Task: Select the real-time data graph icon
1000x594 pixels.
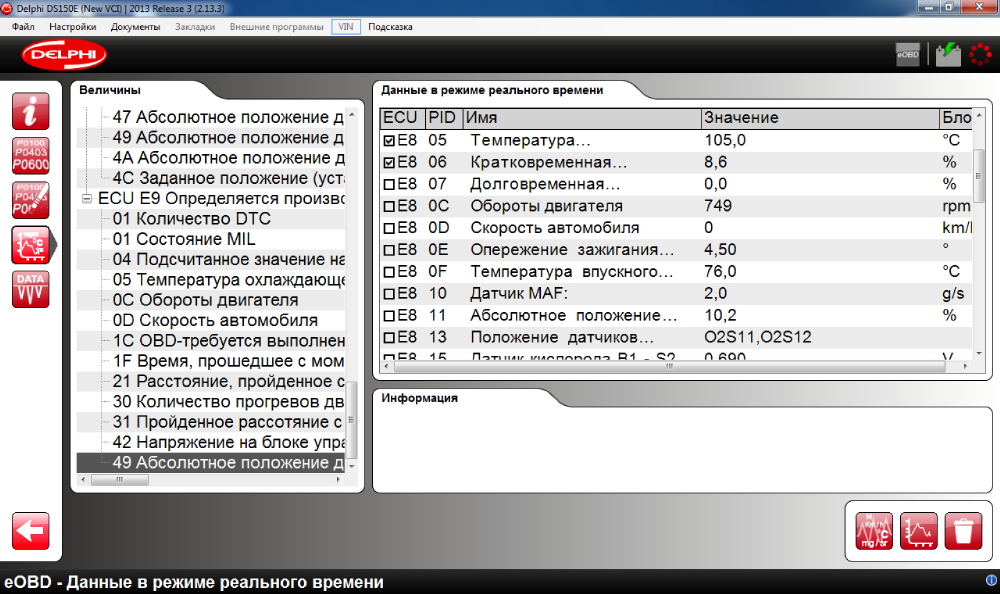Action: pos(31,245)
